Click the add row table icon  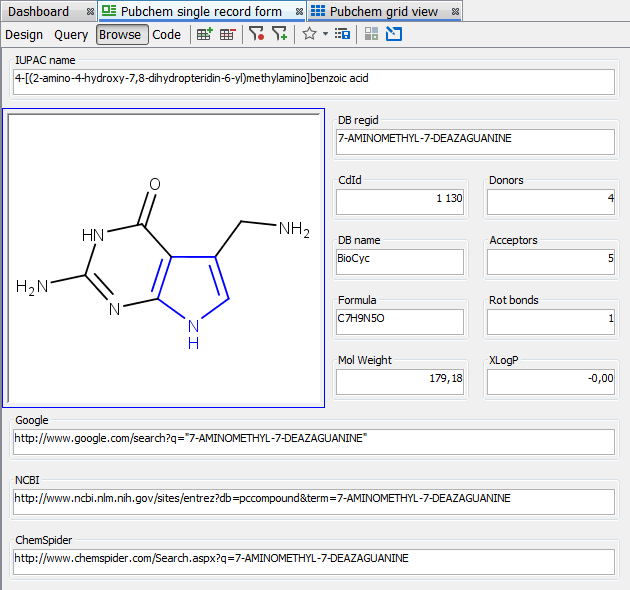click(204, 34)
